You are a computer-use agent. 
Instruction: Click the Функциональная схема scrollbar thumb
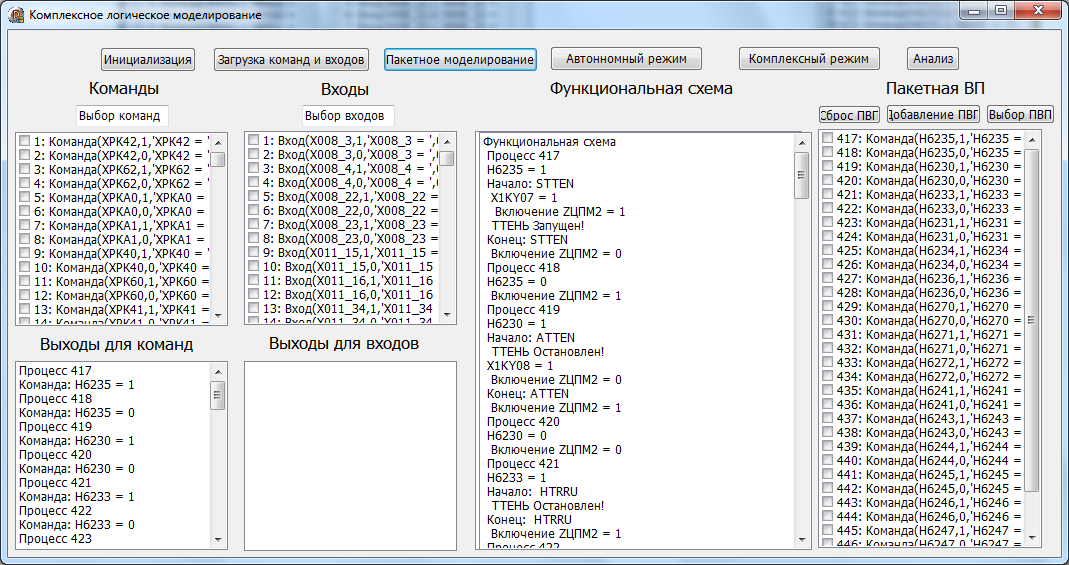(x=802, y=174)
